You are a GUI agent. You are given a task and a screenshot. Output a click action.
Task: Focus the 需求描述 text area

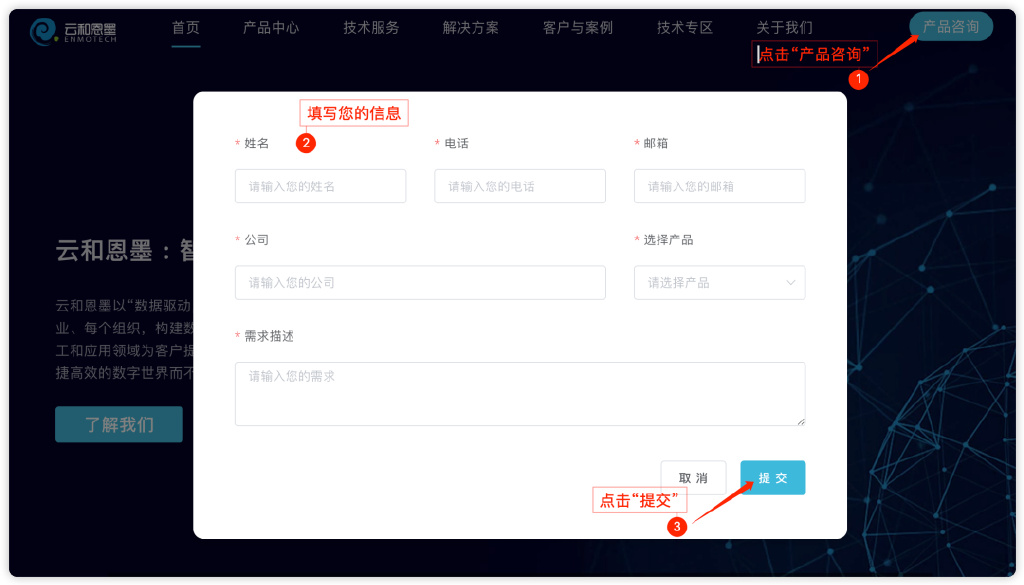[x=520, y=394]
